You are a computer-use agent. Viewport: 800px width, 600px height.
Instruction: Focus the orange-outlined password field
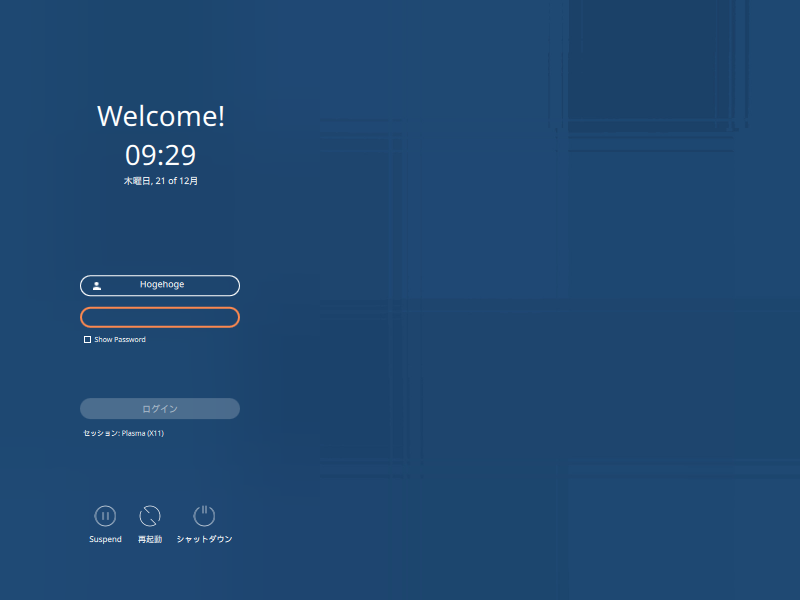(160, 317)
